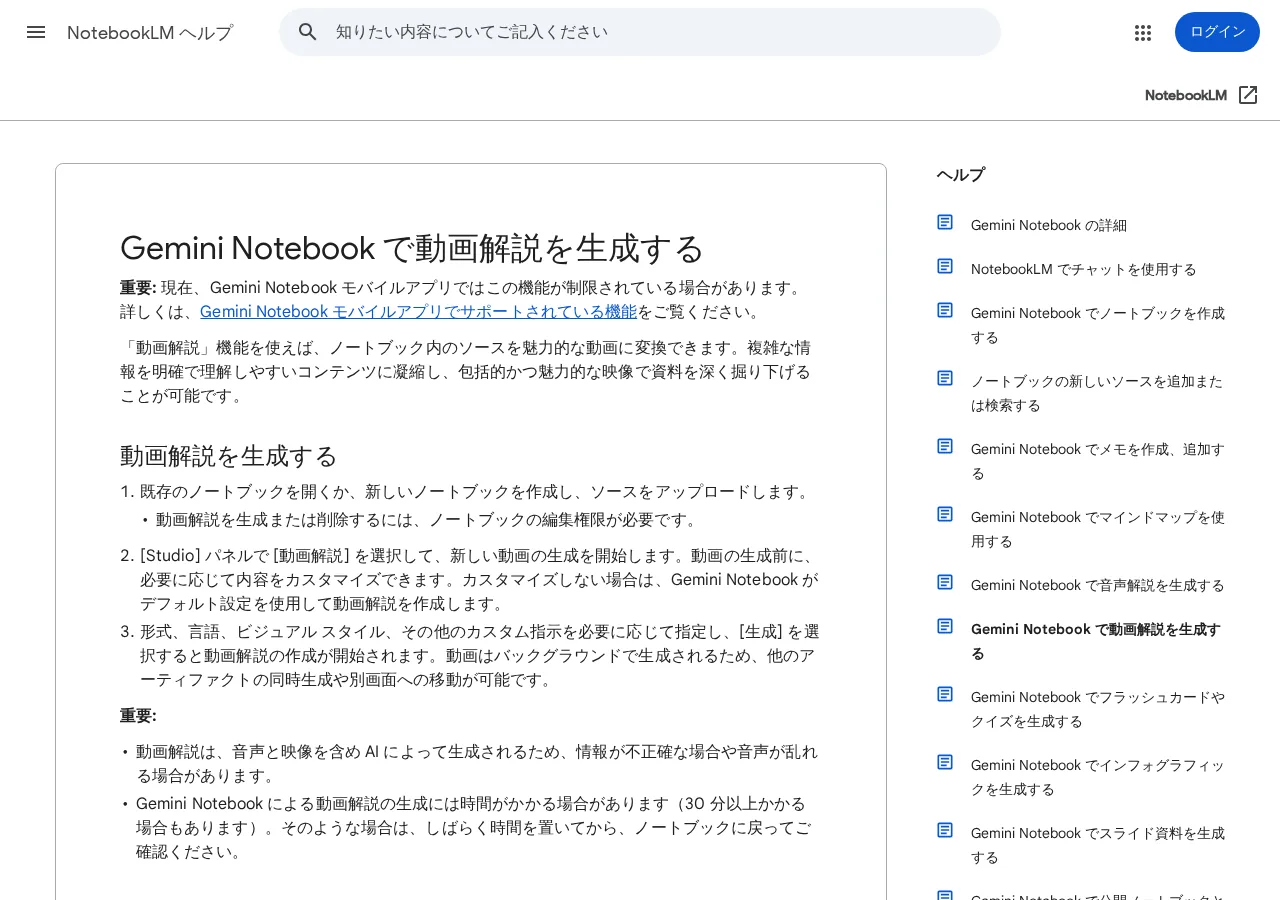Viewport: 1280px width, 900px height.
Task: Click article icon for ノートブックを作成する
Action: 945,310
